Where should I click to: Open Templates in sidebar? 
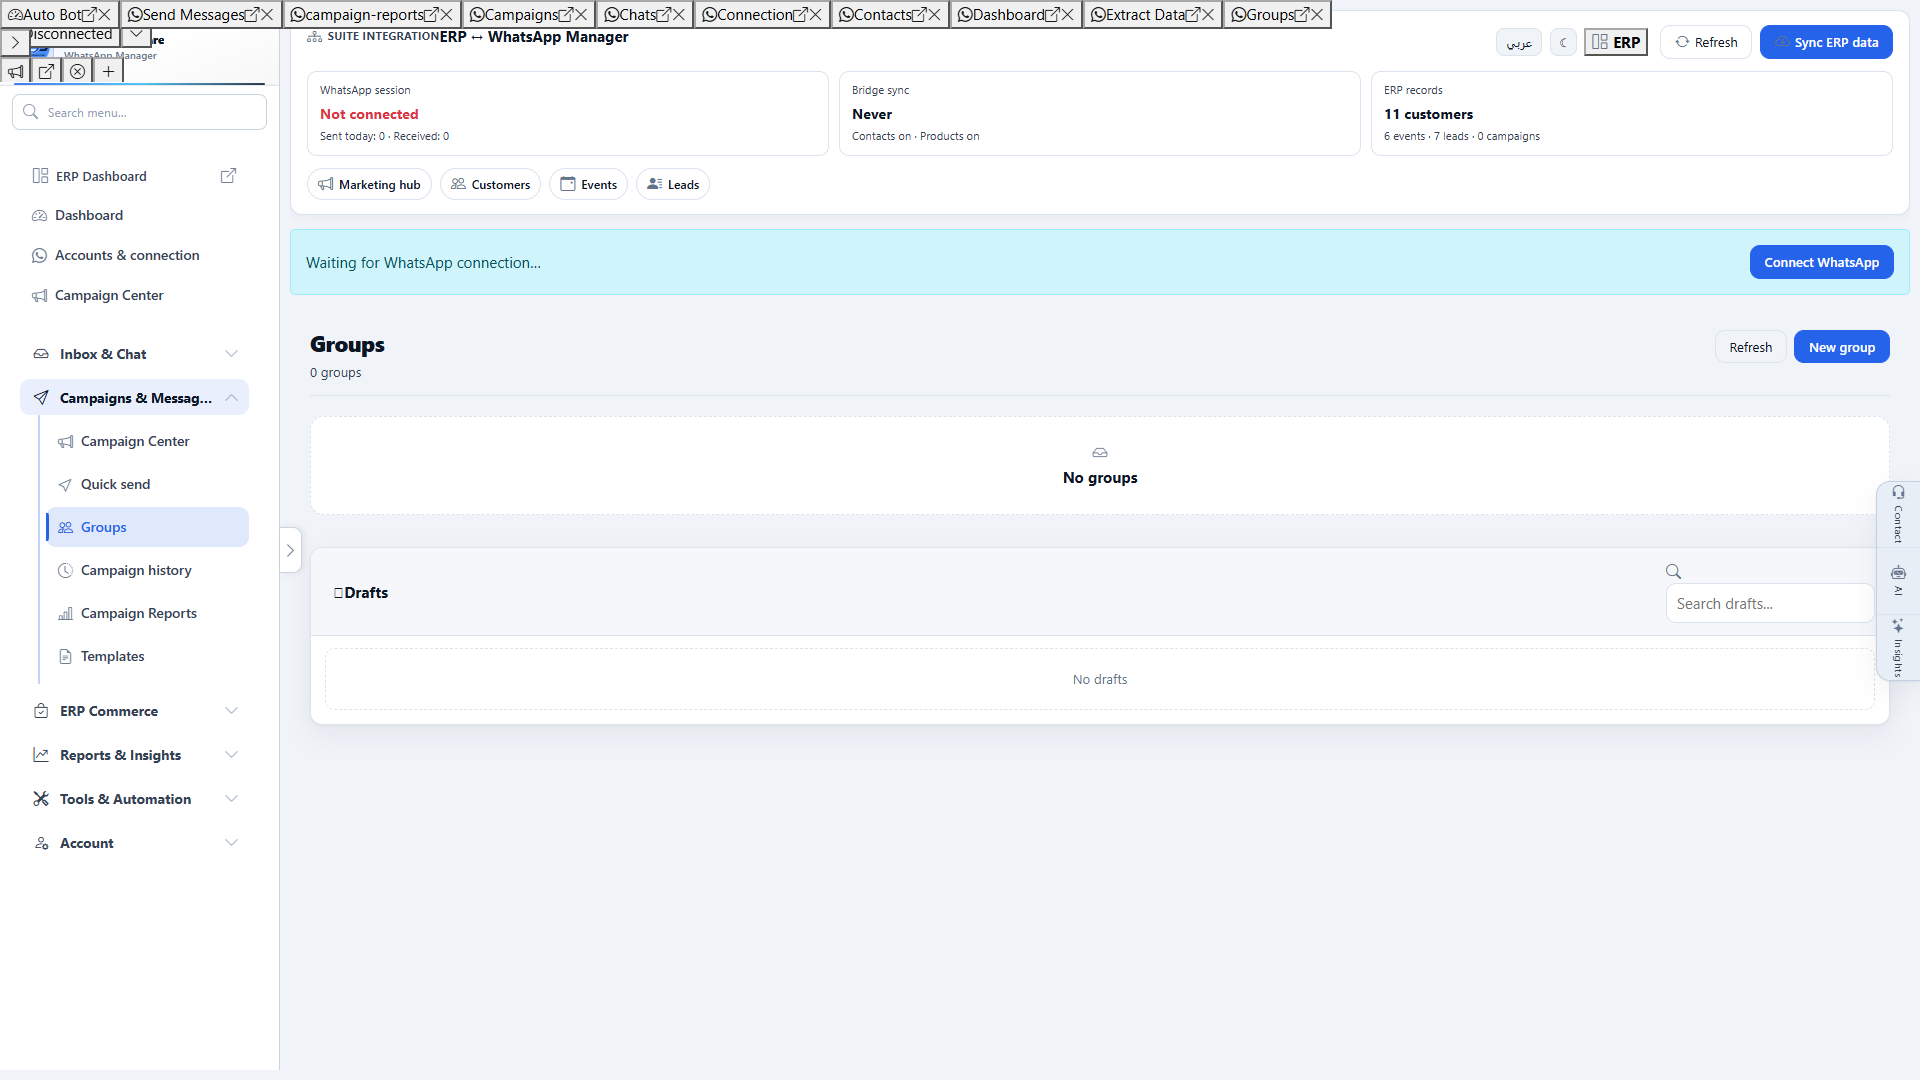coord(147,656)
